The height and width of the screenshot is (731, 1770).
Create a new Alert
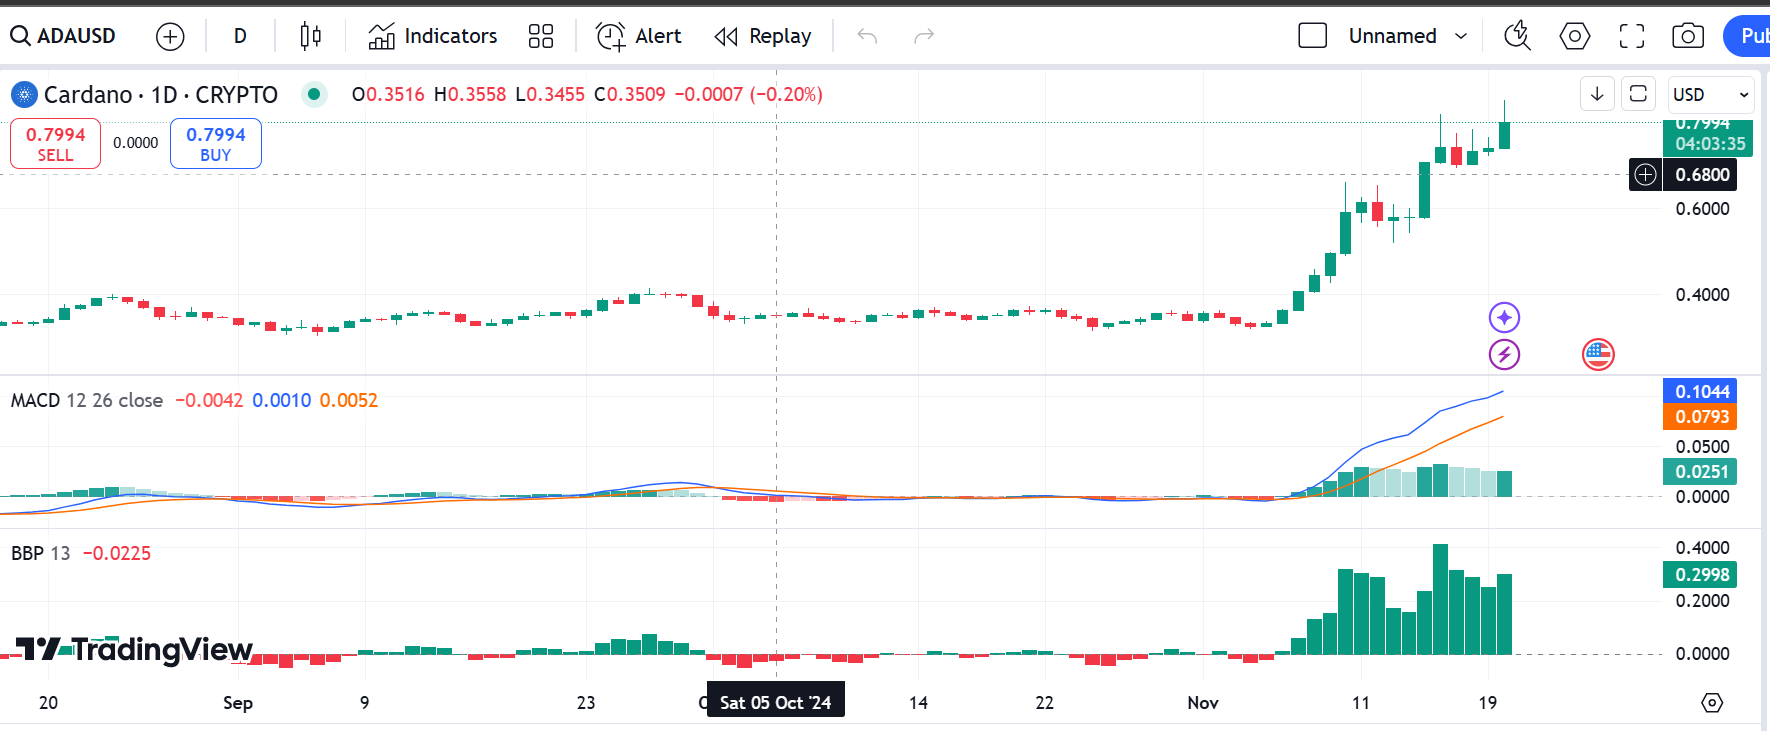(638, 36)
